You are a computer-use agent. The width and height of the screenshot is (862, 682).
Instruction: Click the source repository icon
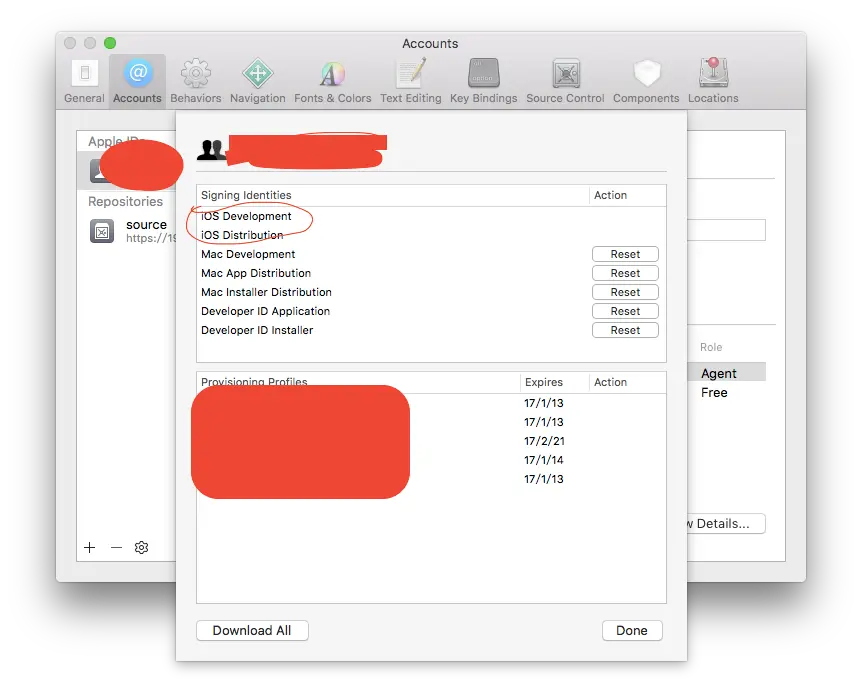(102, 231)
